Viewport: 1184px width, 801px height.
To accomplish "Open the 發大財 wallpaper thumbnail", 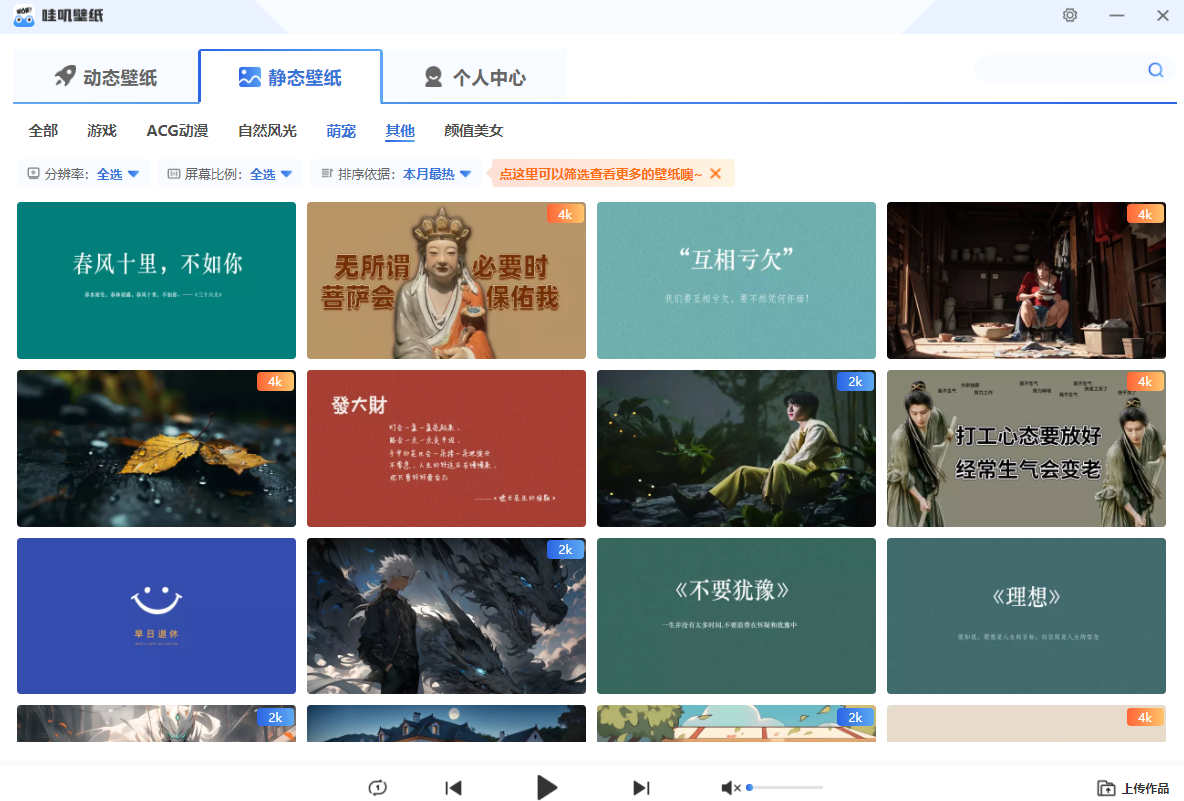I will pyautogui.click(x=446, y=448).
